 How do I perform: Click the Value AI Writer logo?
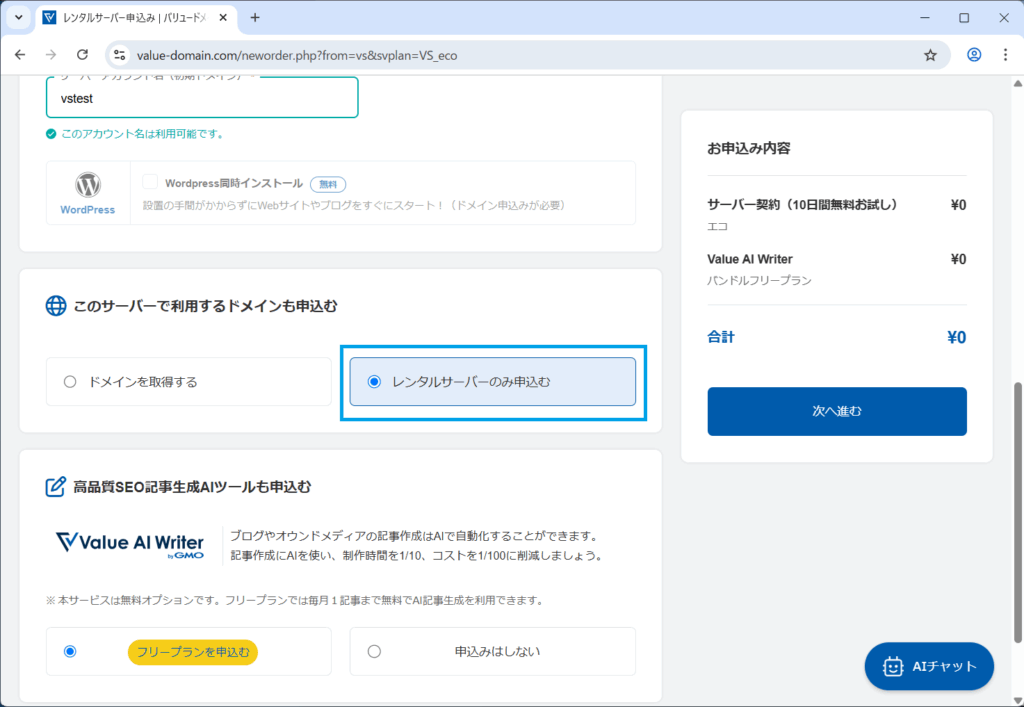(x=130, y=544)
